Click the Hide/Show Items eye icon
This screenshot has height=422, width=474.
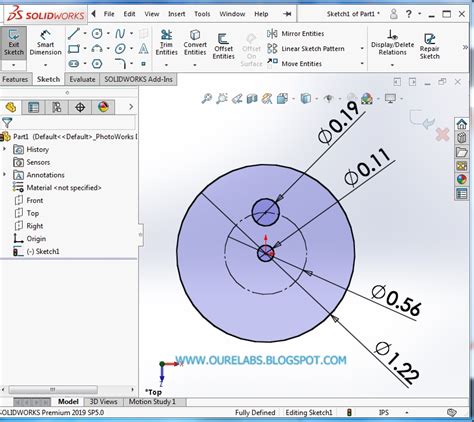(329, 99)
